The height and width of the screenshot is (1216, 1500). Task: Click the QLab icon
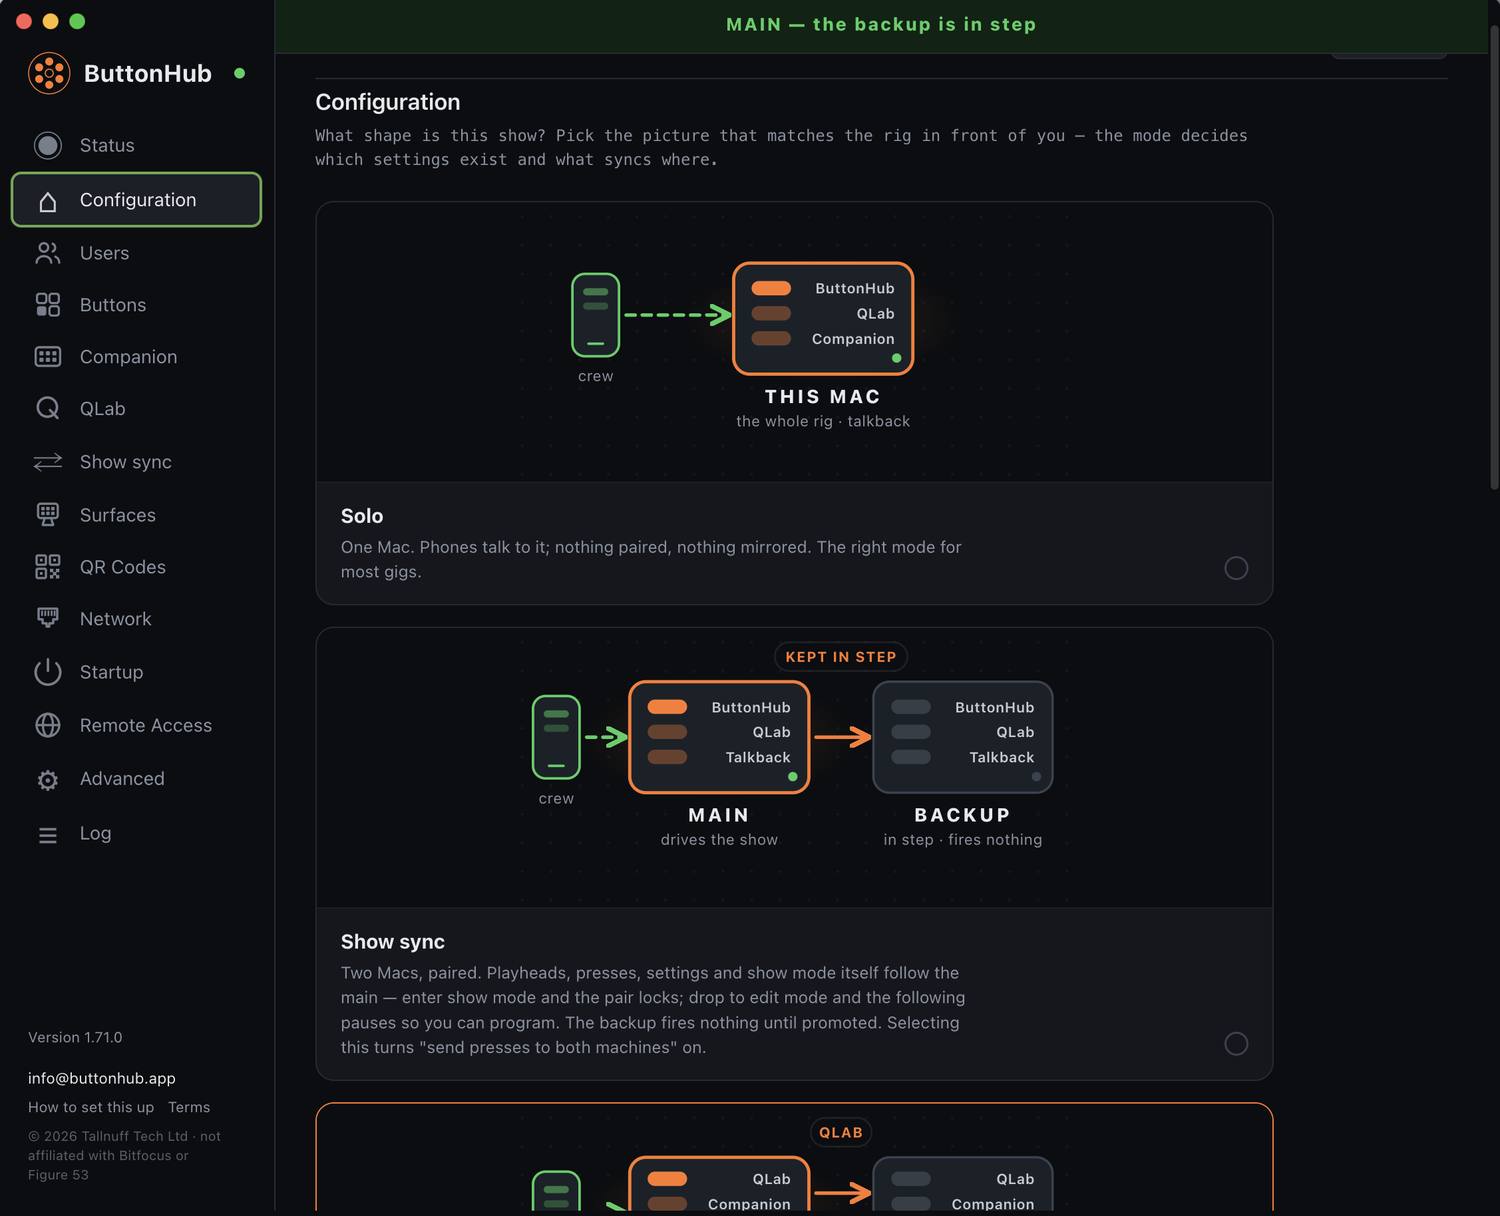(x=48, y=409)
